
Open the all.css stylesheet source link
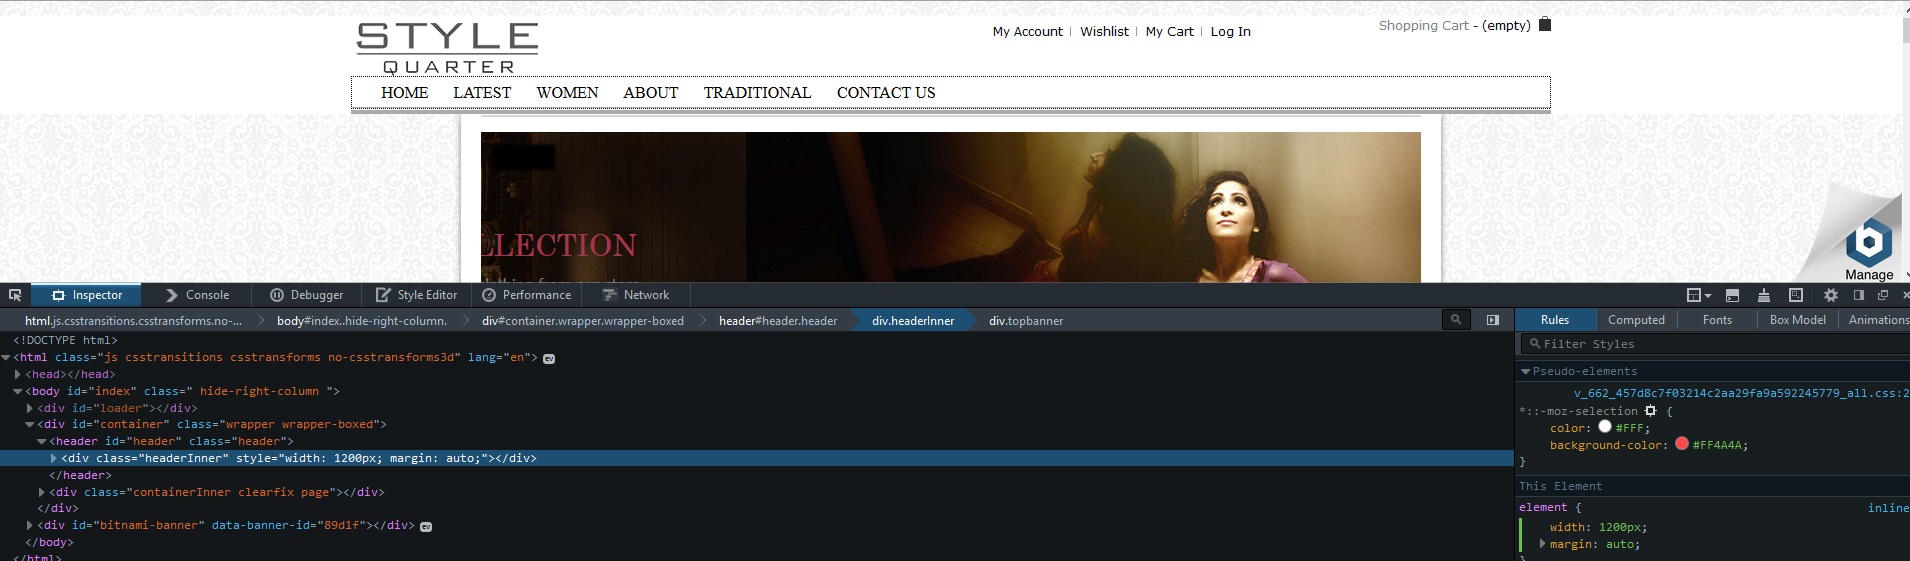tap(1741, 393)
